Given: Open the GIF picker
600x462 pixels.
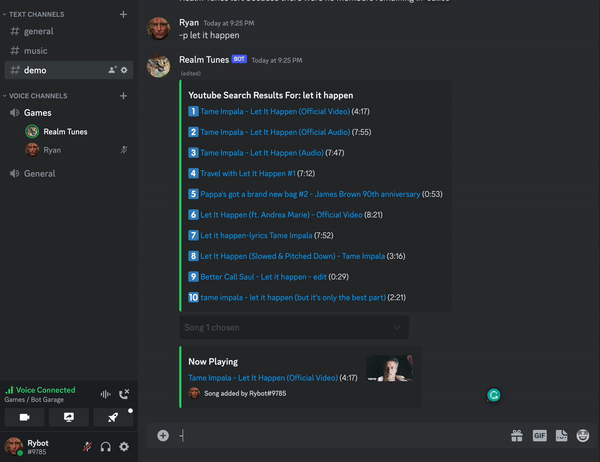Looking at the screenshot, I should [540, 436].
